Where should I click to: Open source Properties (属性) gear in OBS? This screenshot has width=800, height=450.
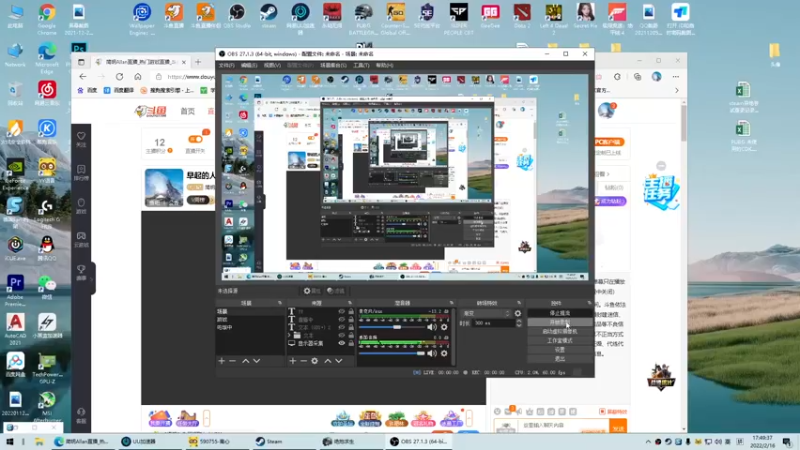click(x=312, y=291)
